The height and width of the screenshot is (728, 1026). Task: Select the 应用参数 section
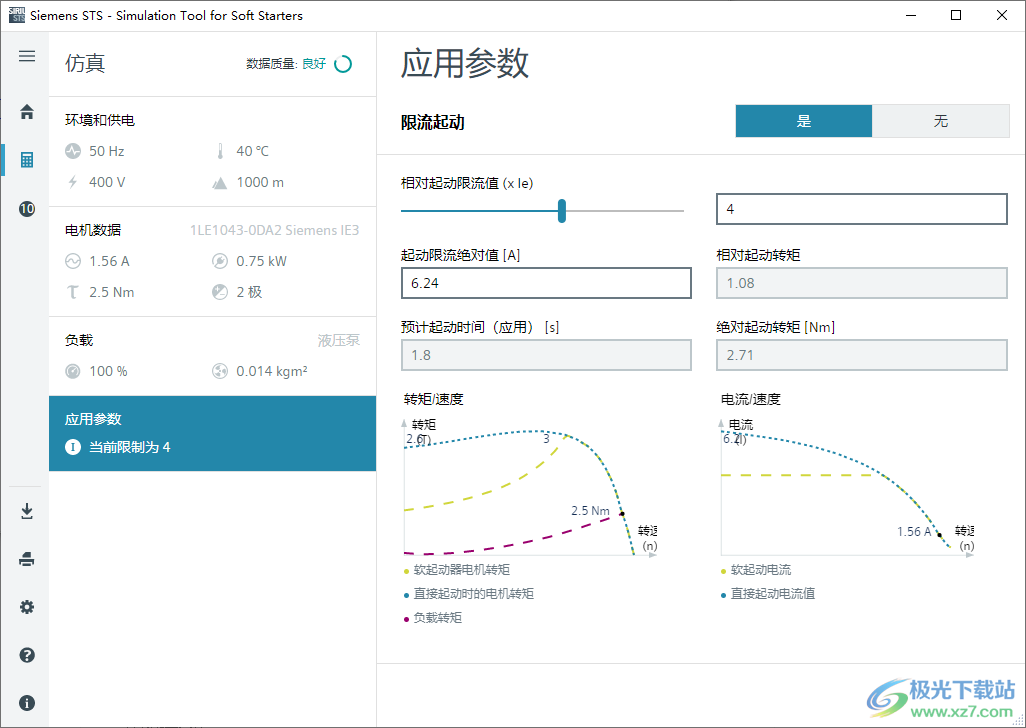[213, 434]
